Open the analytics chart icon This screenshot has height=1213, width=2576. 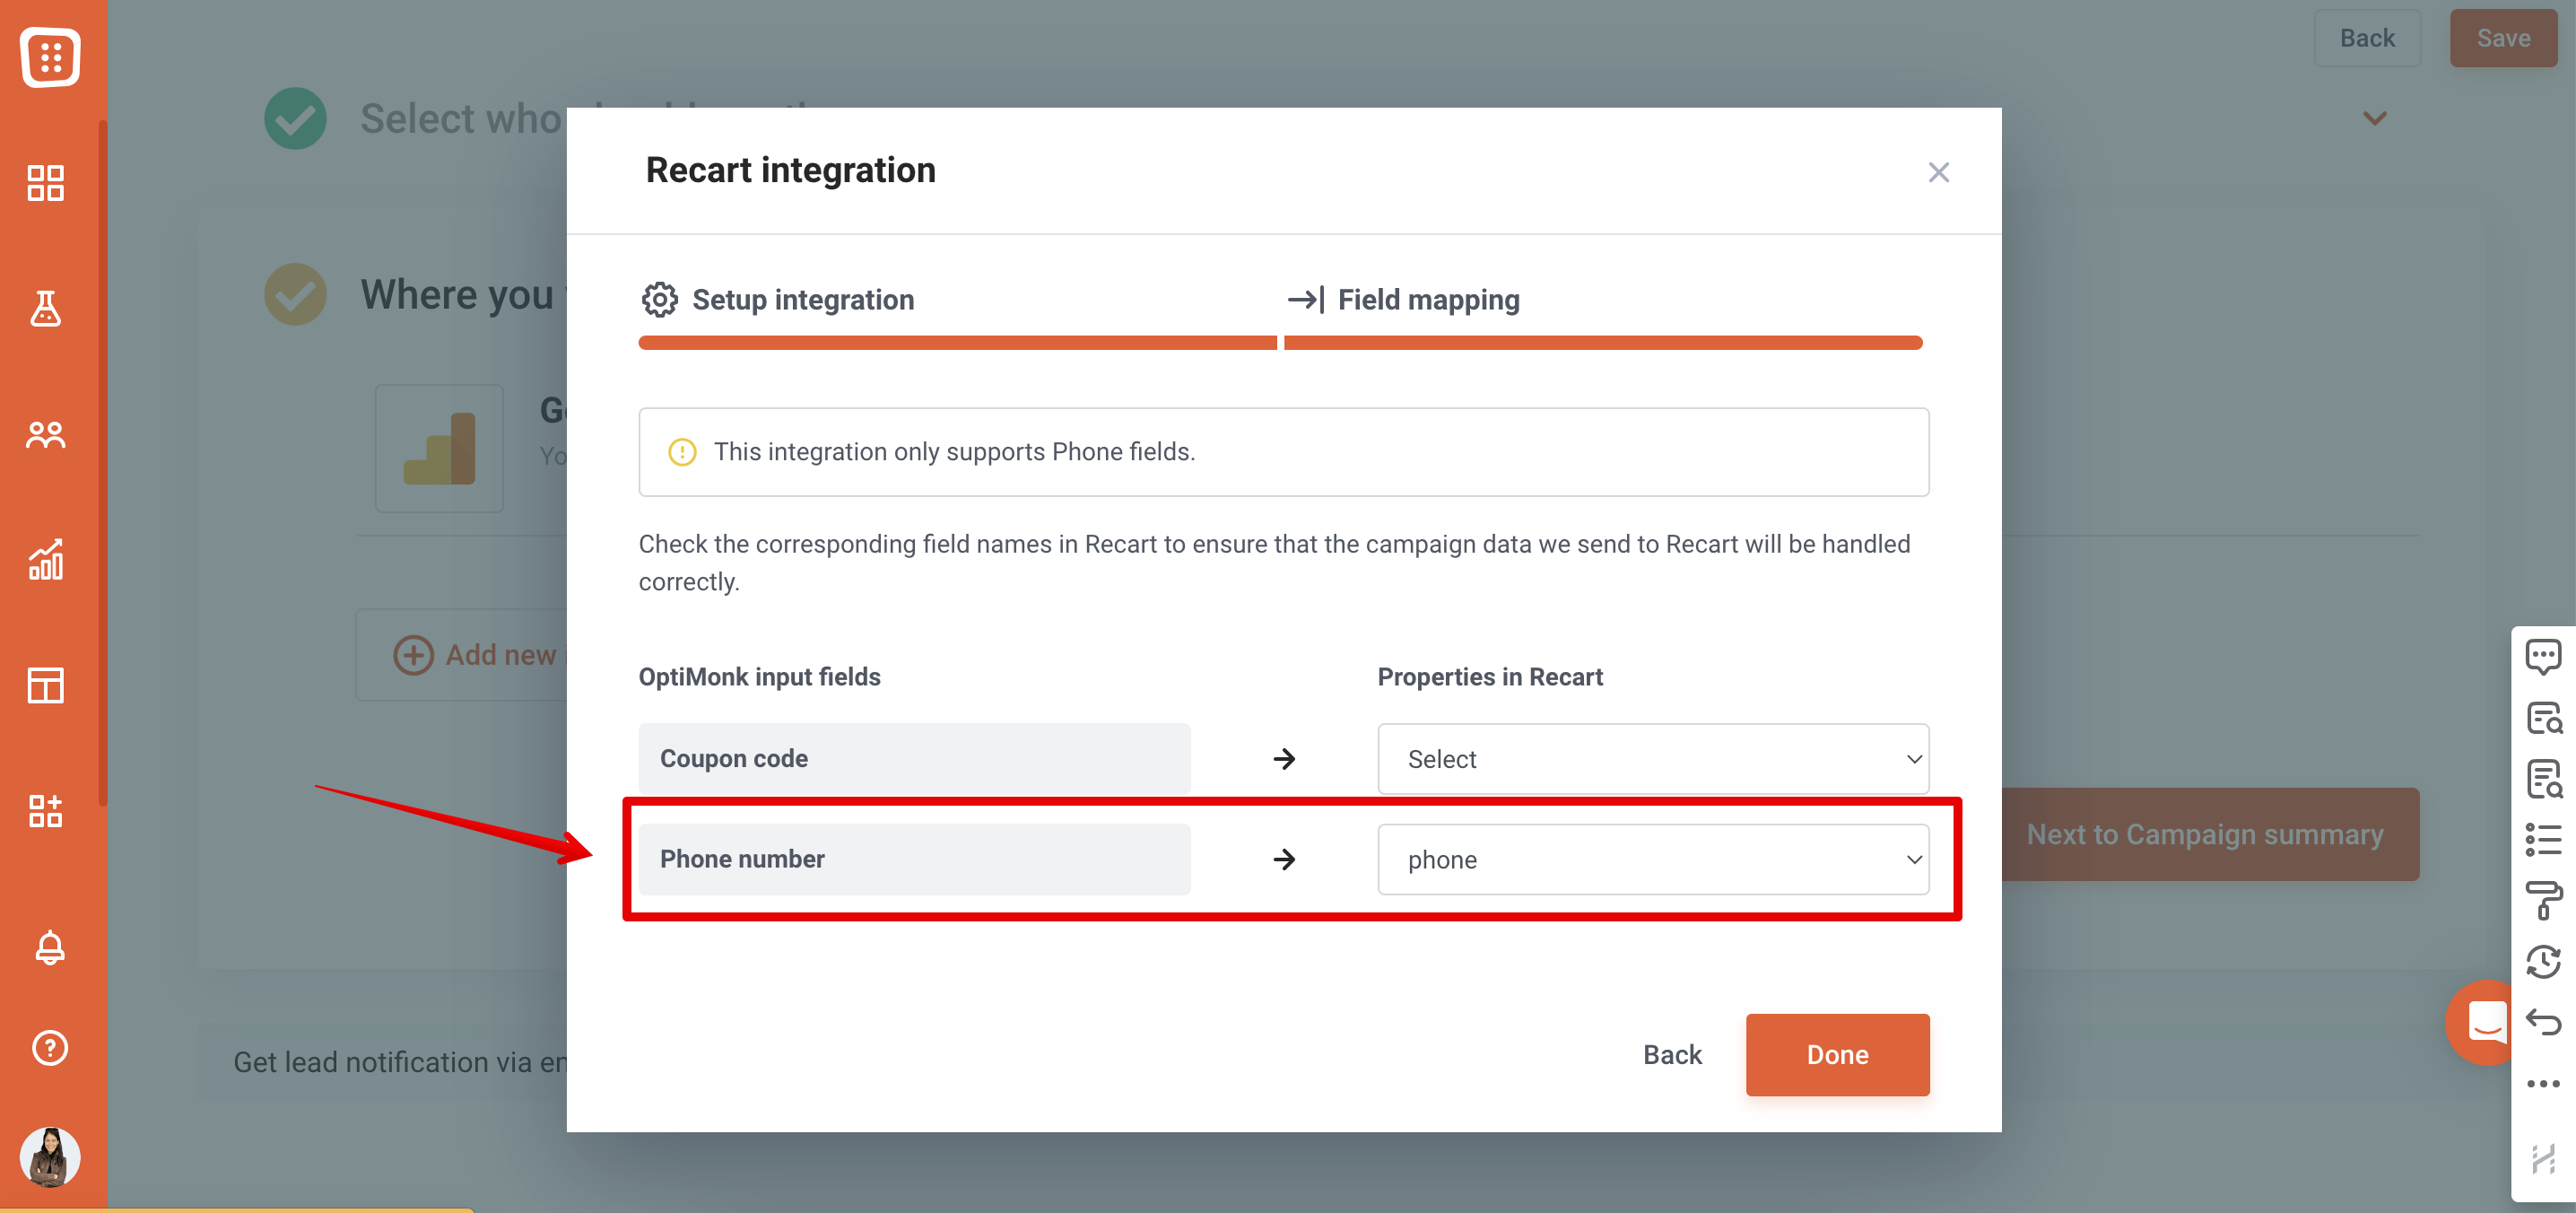coord(46,560)
